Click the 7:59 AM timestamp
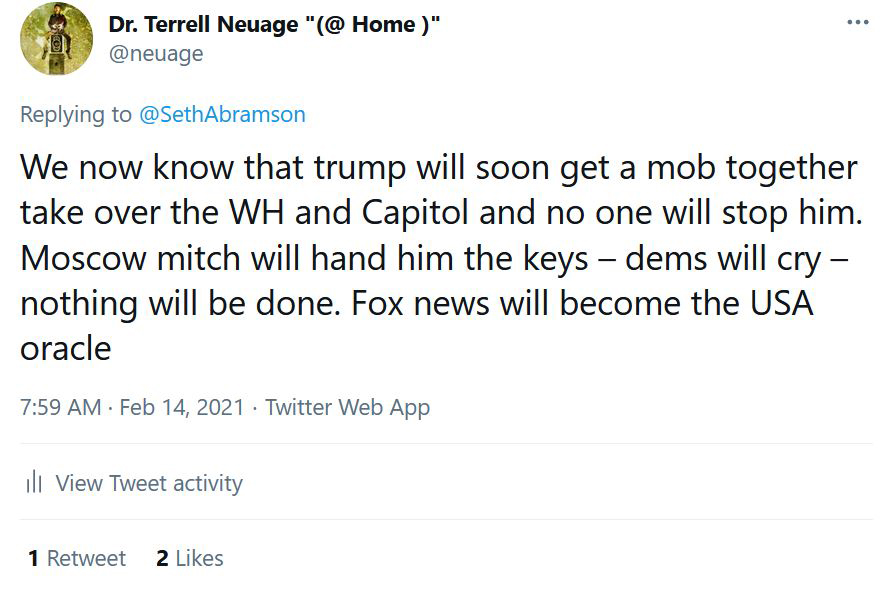 click(x=60, y=407)
